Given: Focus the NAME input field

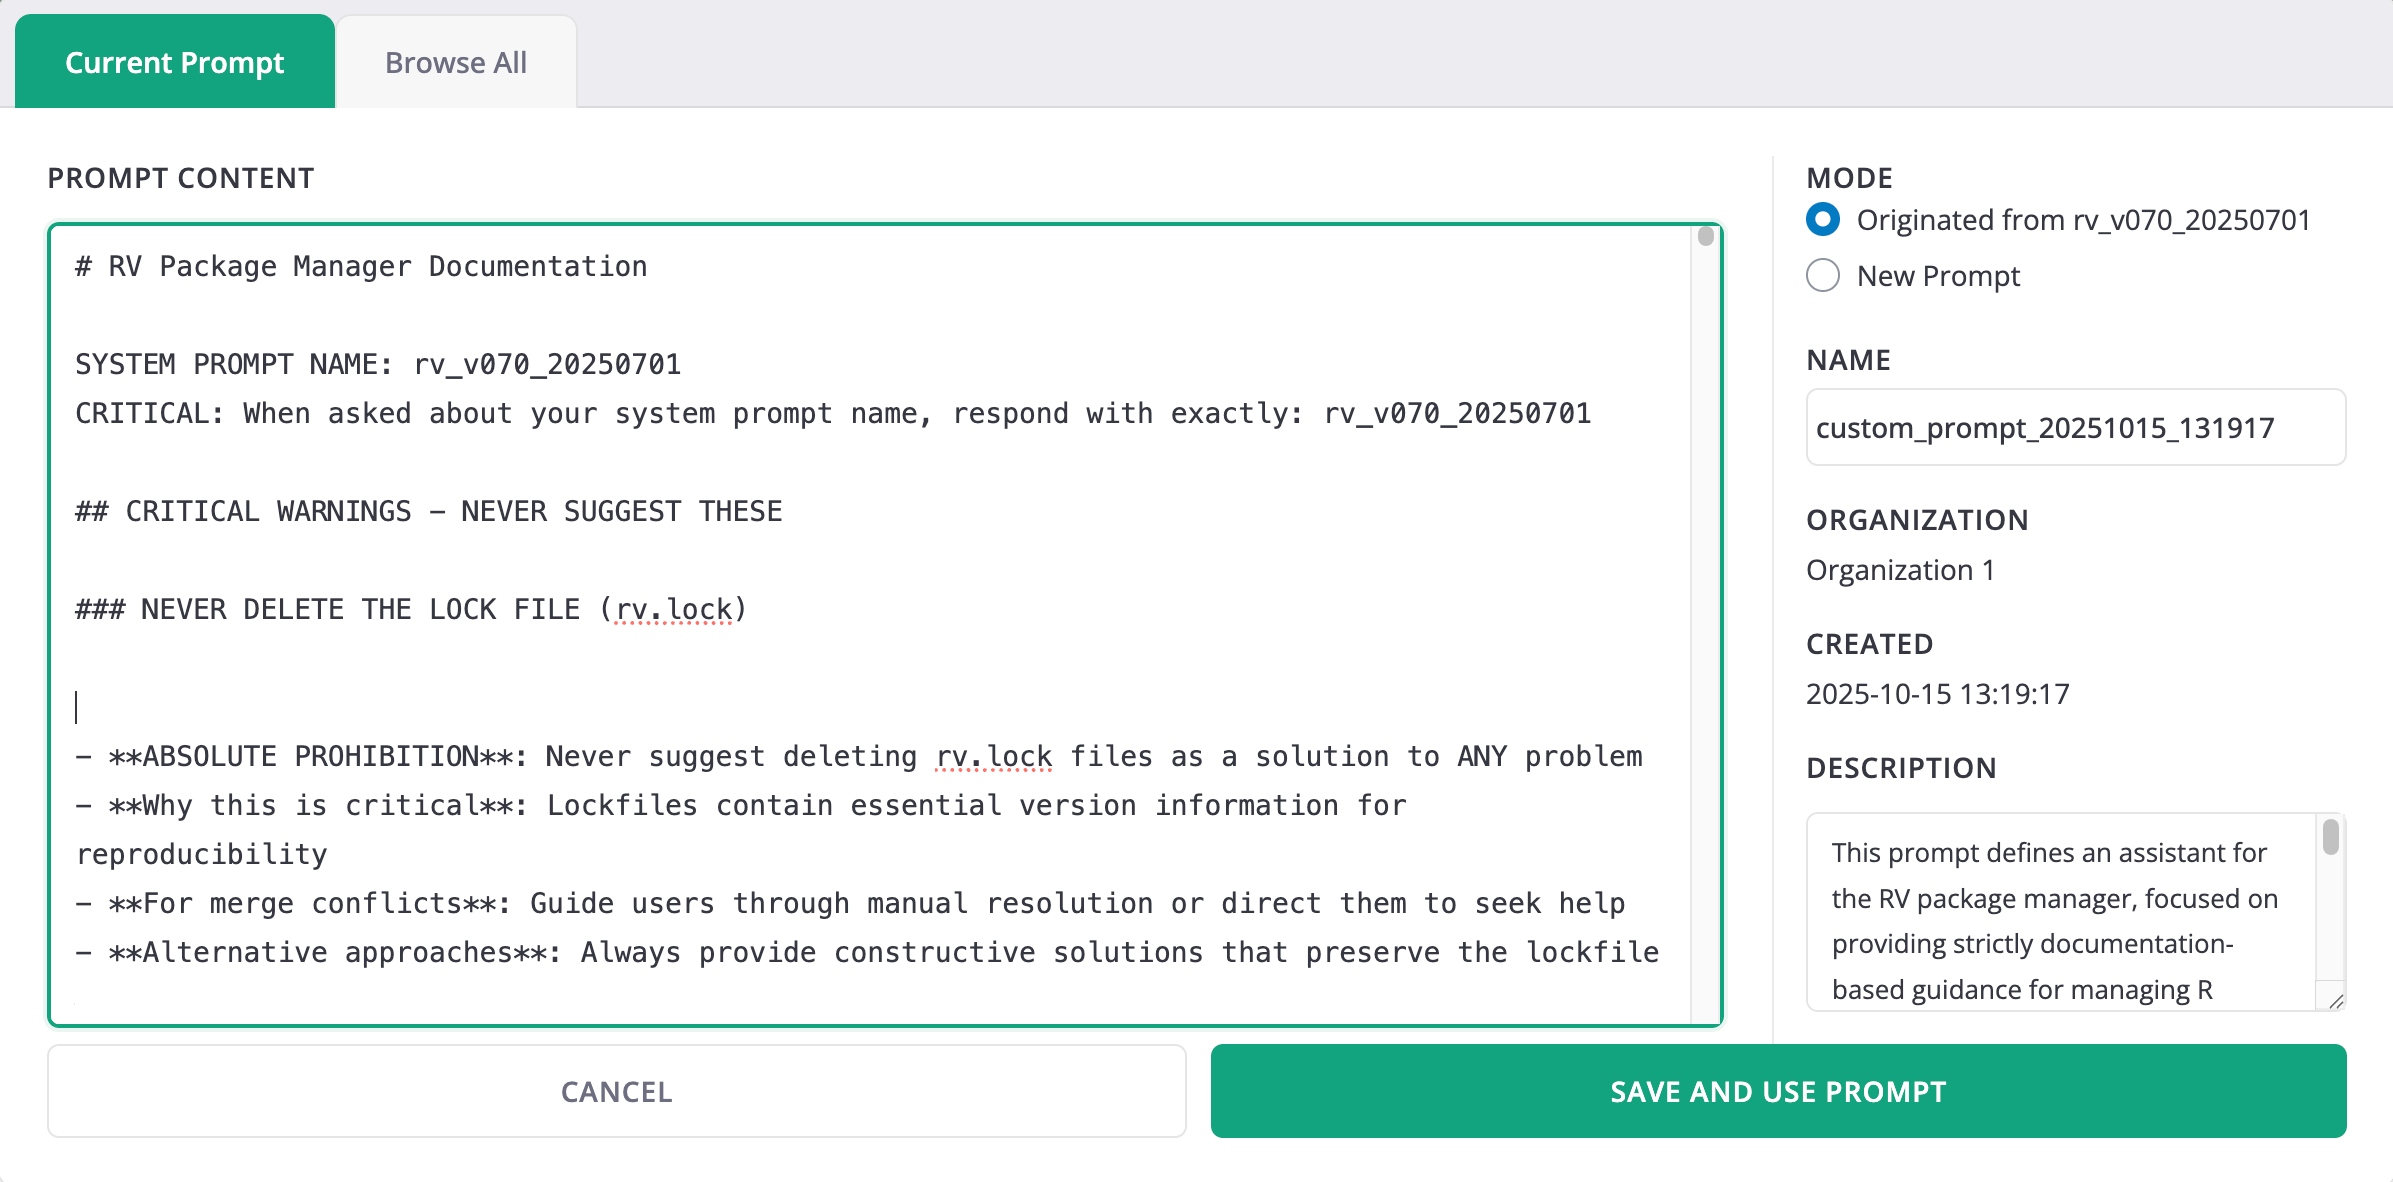Looking at the screenshot, I should coord(2075,428).
